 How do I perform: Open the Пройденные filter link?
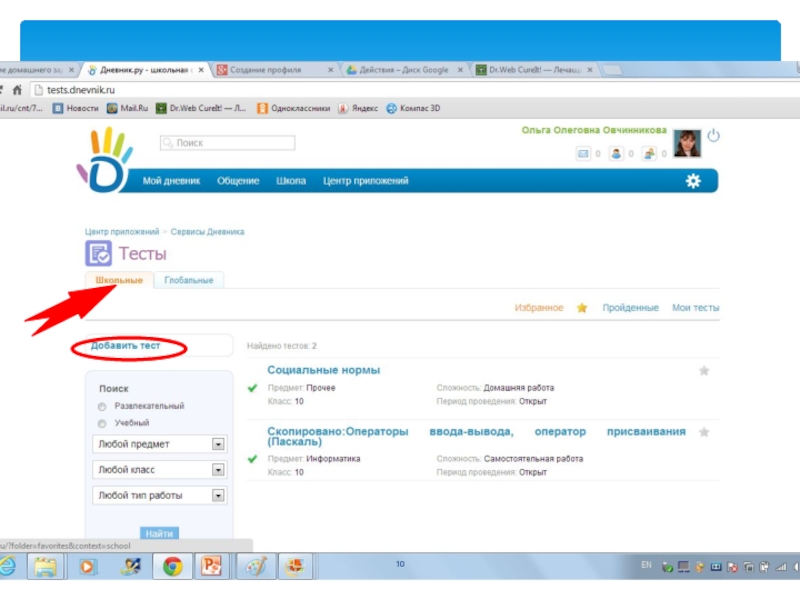631,308
